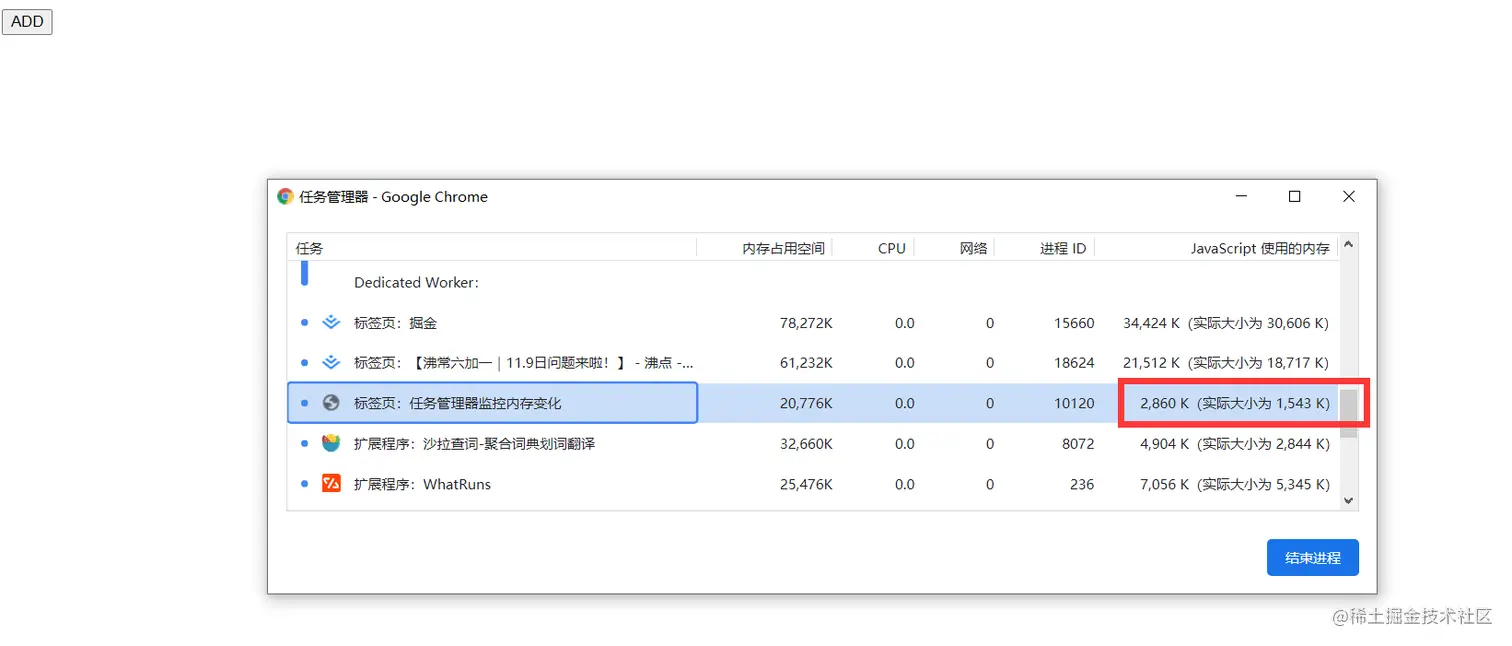Select the 标签页：【沸常六加一 row
This screenshot has height=646, width=1512.
click(x=813, y=363)
